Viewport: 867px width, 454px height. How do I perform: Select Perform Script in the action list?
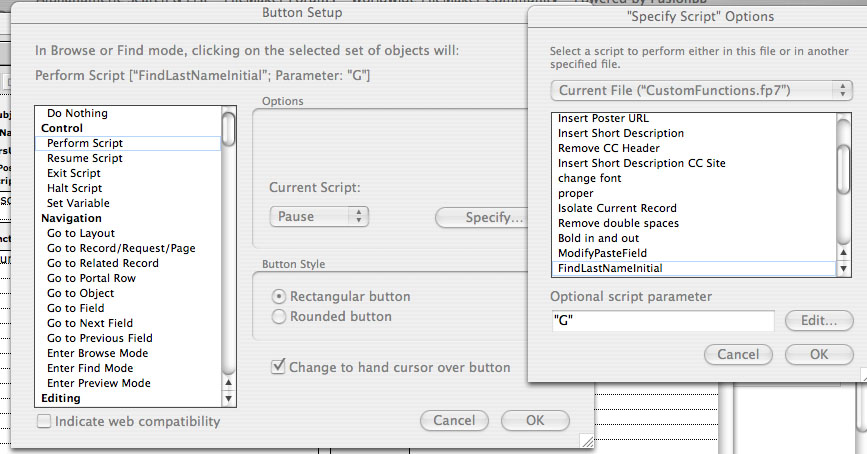point(128,143)
